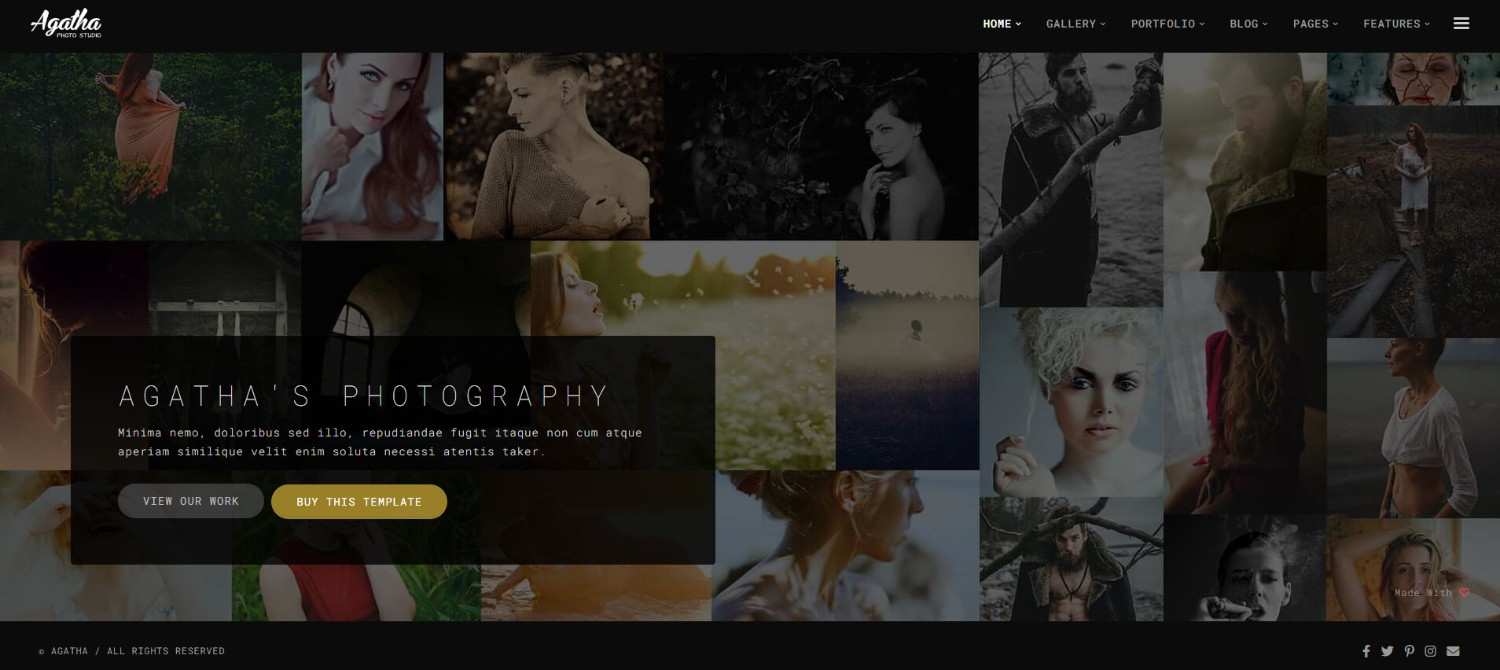Open the Facebook page via footer icon

tap(1366, 650)
